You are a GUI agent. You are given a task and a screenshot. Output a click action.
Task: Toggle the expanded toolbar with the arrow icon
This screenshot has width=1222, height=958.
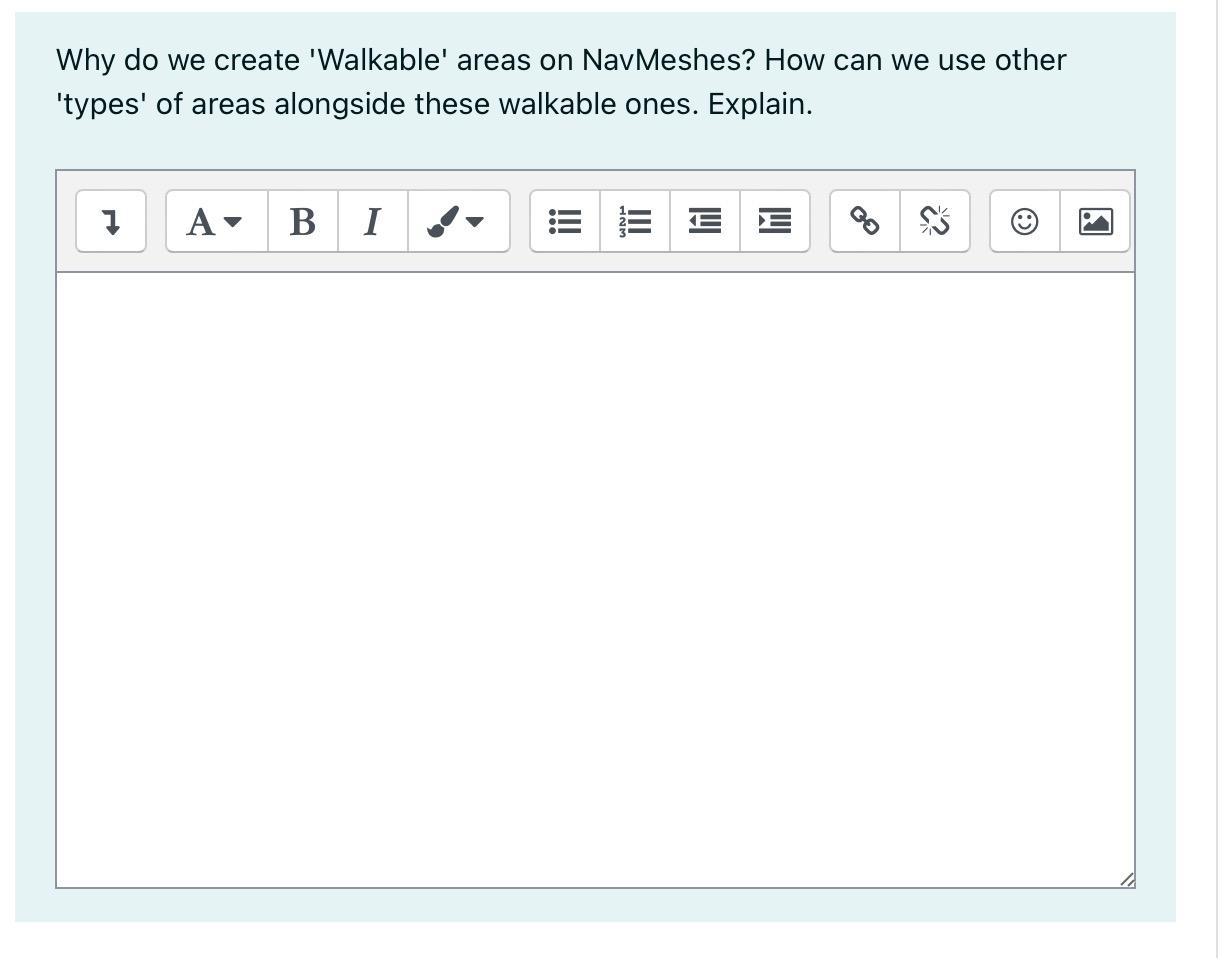110,222
